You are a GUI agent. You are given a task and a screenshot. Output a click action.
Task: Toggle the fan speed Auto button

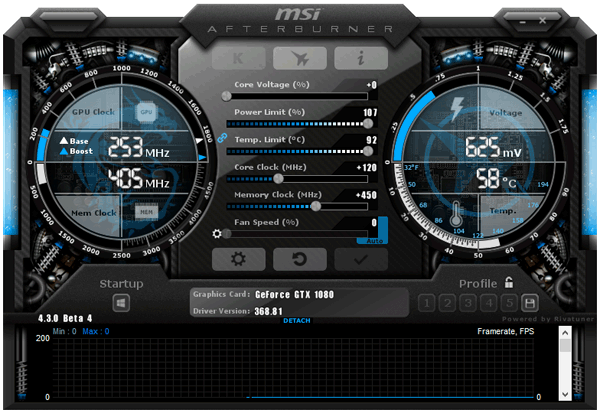click(375, 241)
